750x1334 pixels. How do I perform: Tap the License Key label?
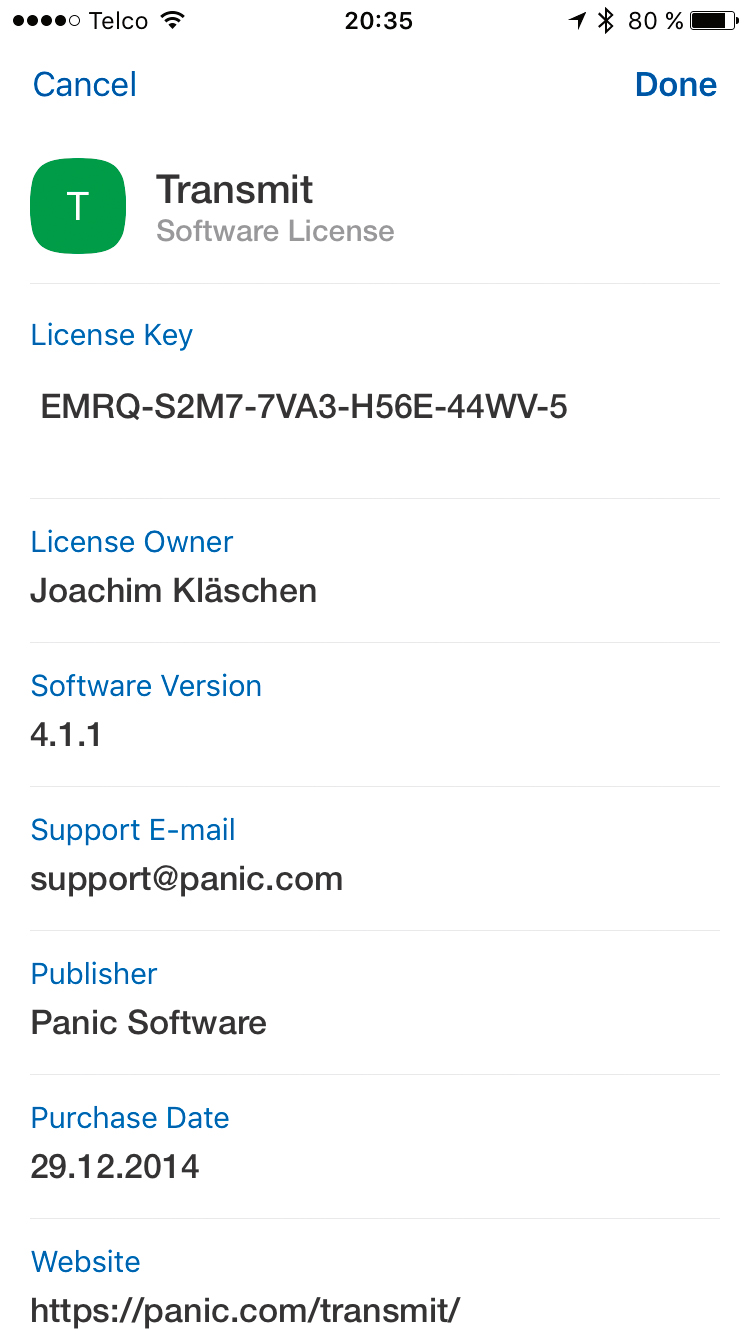click(x=112, y=335)
